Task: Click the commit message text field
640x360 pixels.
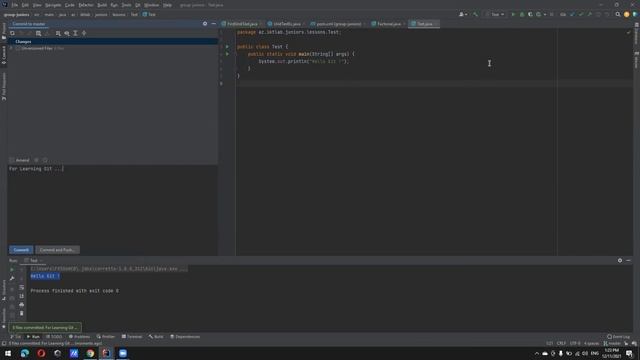Action: [x=113, y=204]
